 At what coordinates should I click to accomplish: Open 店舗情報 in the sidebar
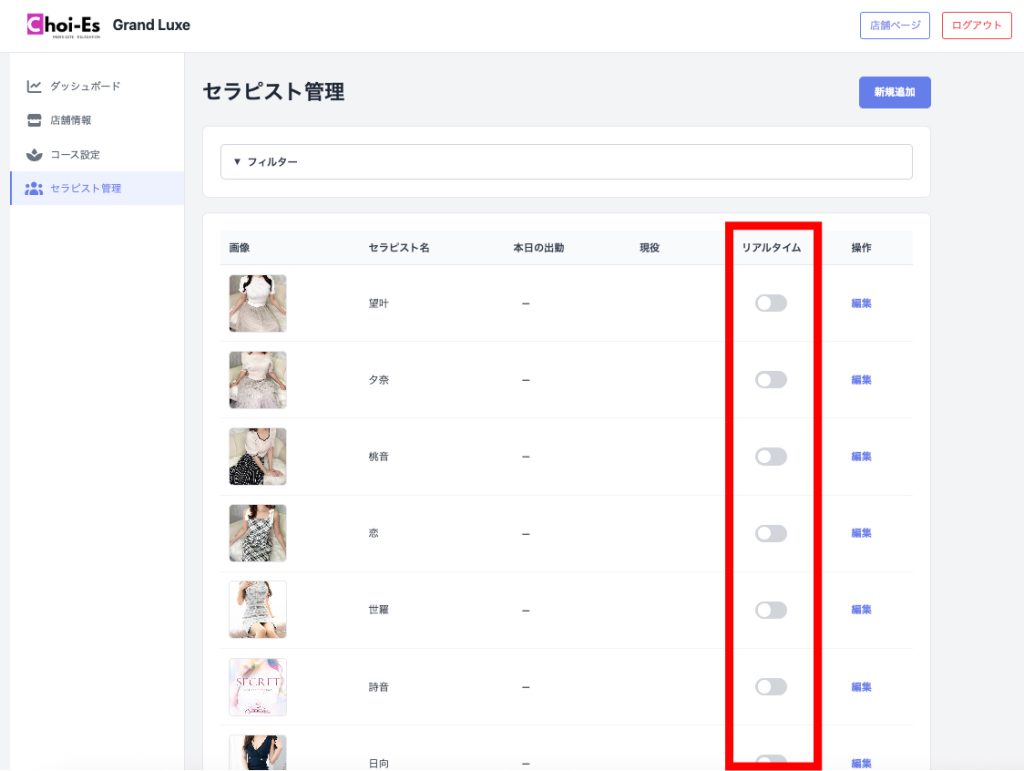(71, 120)
